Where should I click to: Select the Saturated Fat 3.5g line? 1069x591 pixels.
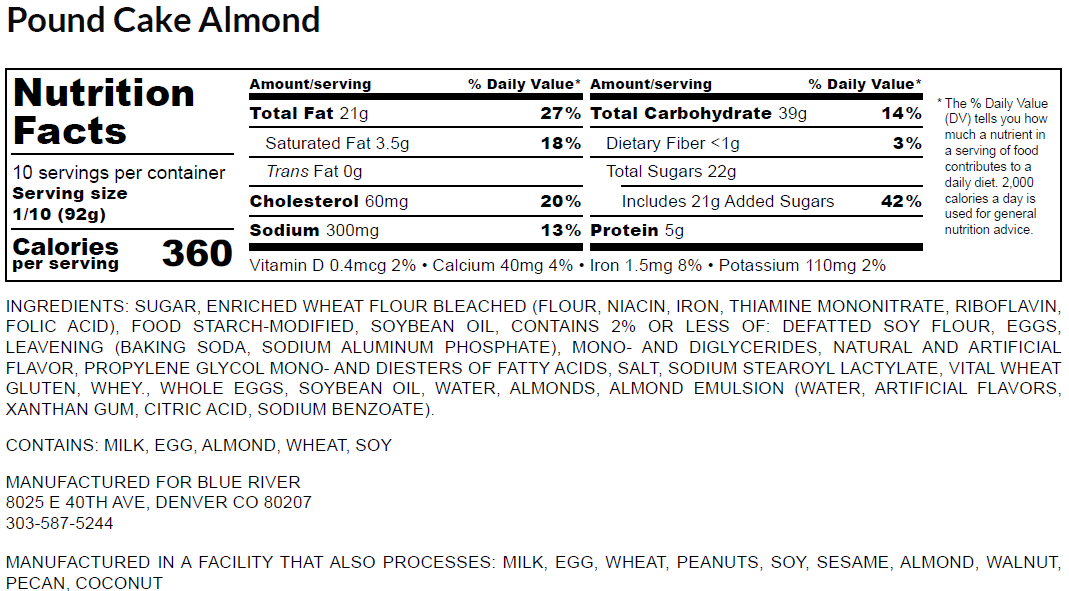337,144
